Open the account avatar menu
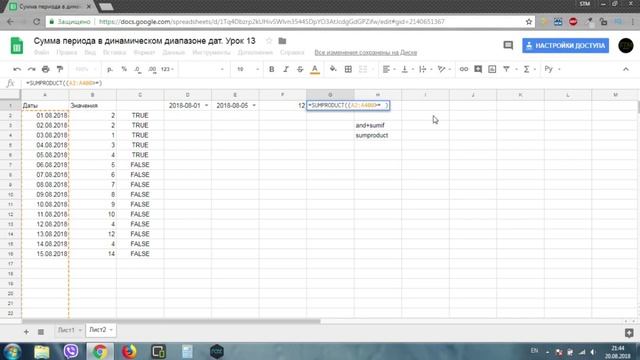This screenshot has width=640, height=360. (x=626, y=45)
